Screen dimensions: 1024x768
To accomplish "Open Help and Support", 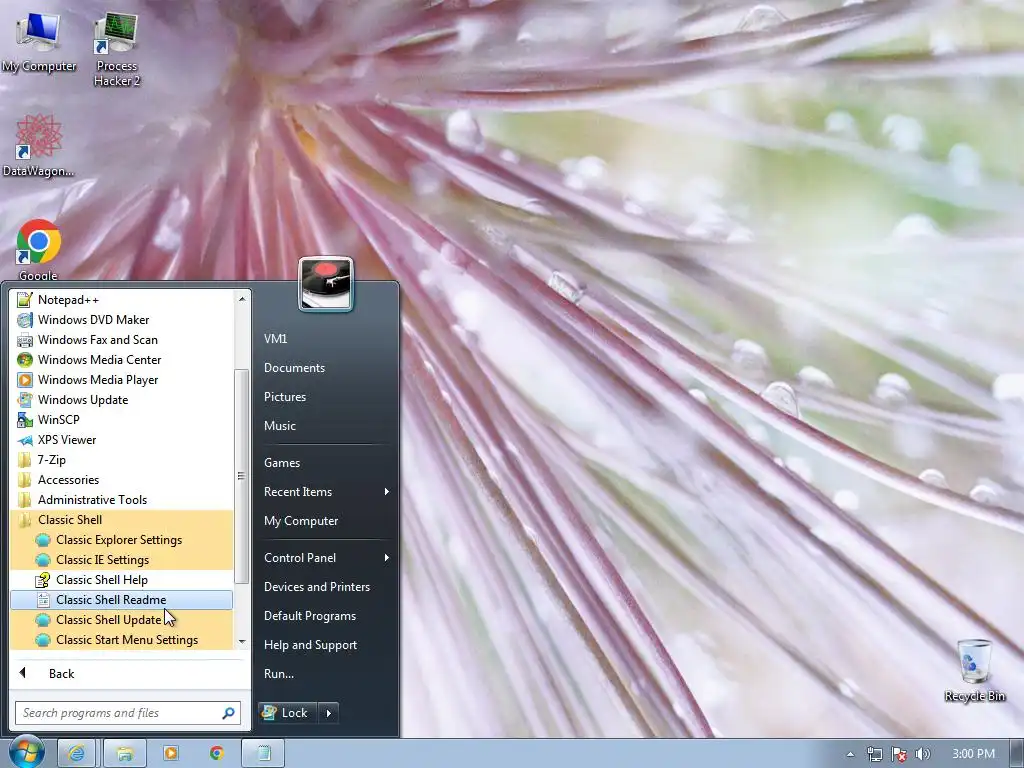I will point(326,645).
